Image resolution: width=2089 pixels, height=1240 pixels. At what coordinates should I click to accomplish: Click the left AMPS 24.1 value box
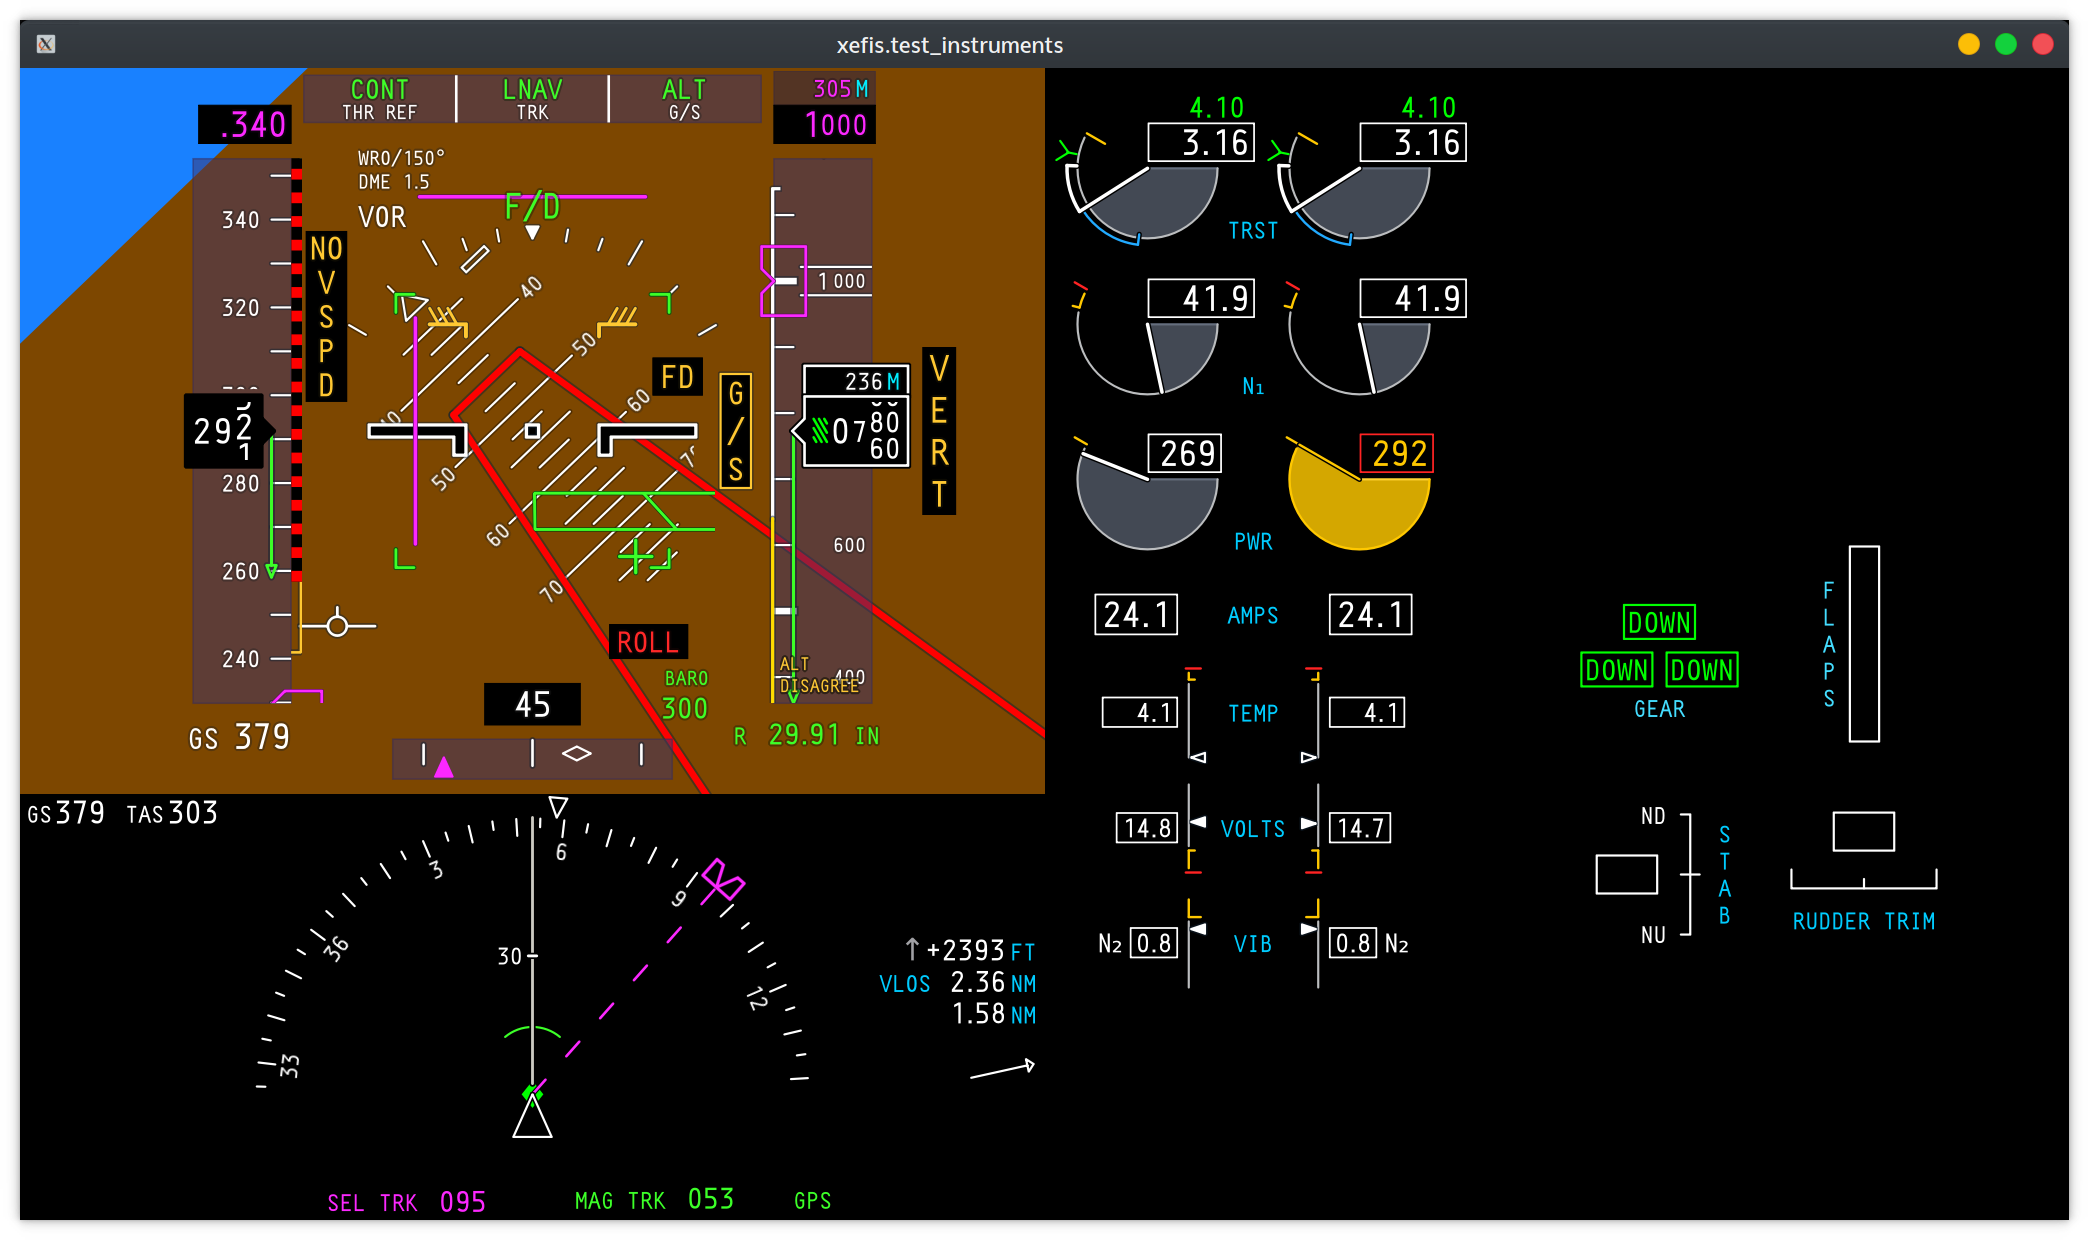pos(1136,614)
